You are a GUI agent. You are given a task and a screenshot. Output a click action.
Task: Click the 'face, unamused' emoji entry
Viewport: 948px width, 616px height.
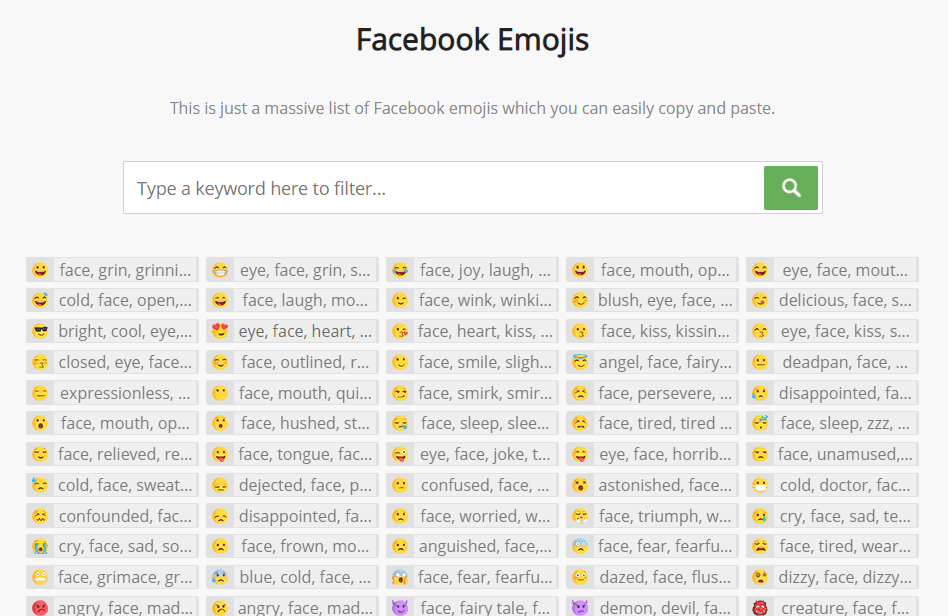pos(833,454)
